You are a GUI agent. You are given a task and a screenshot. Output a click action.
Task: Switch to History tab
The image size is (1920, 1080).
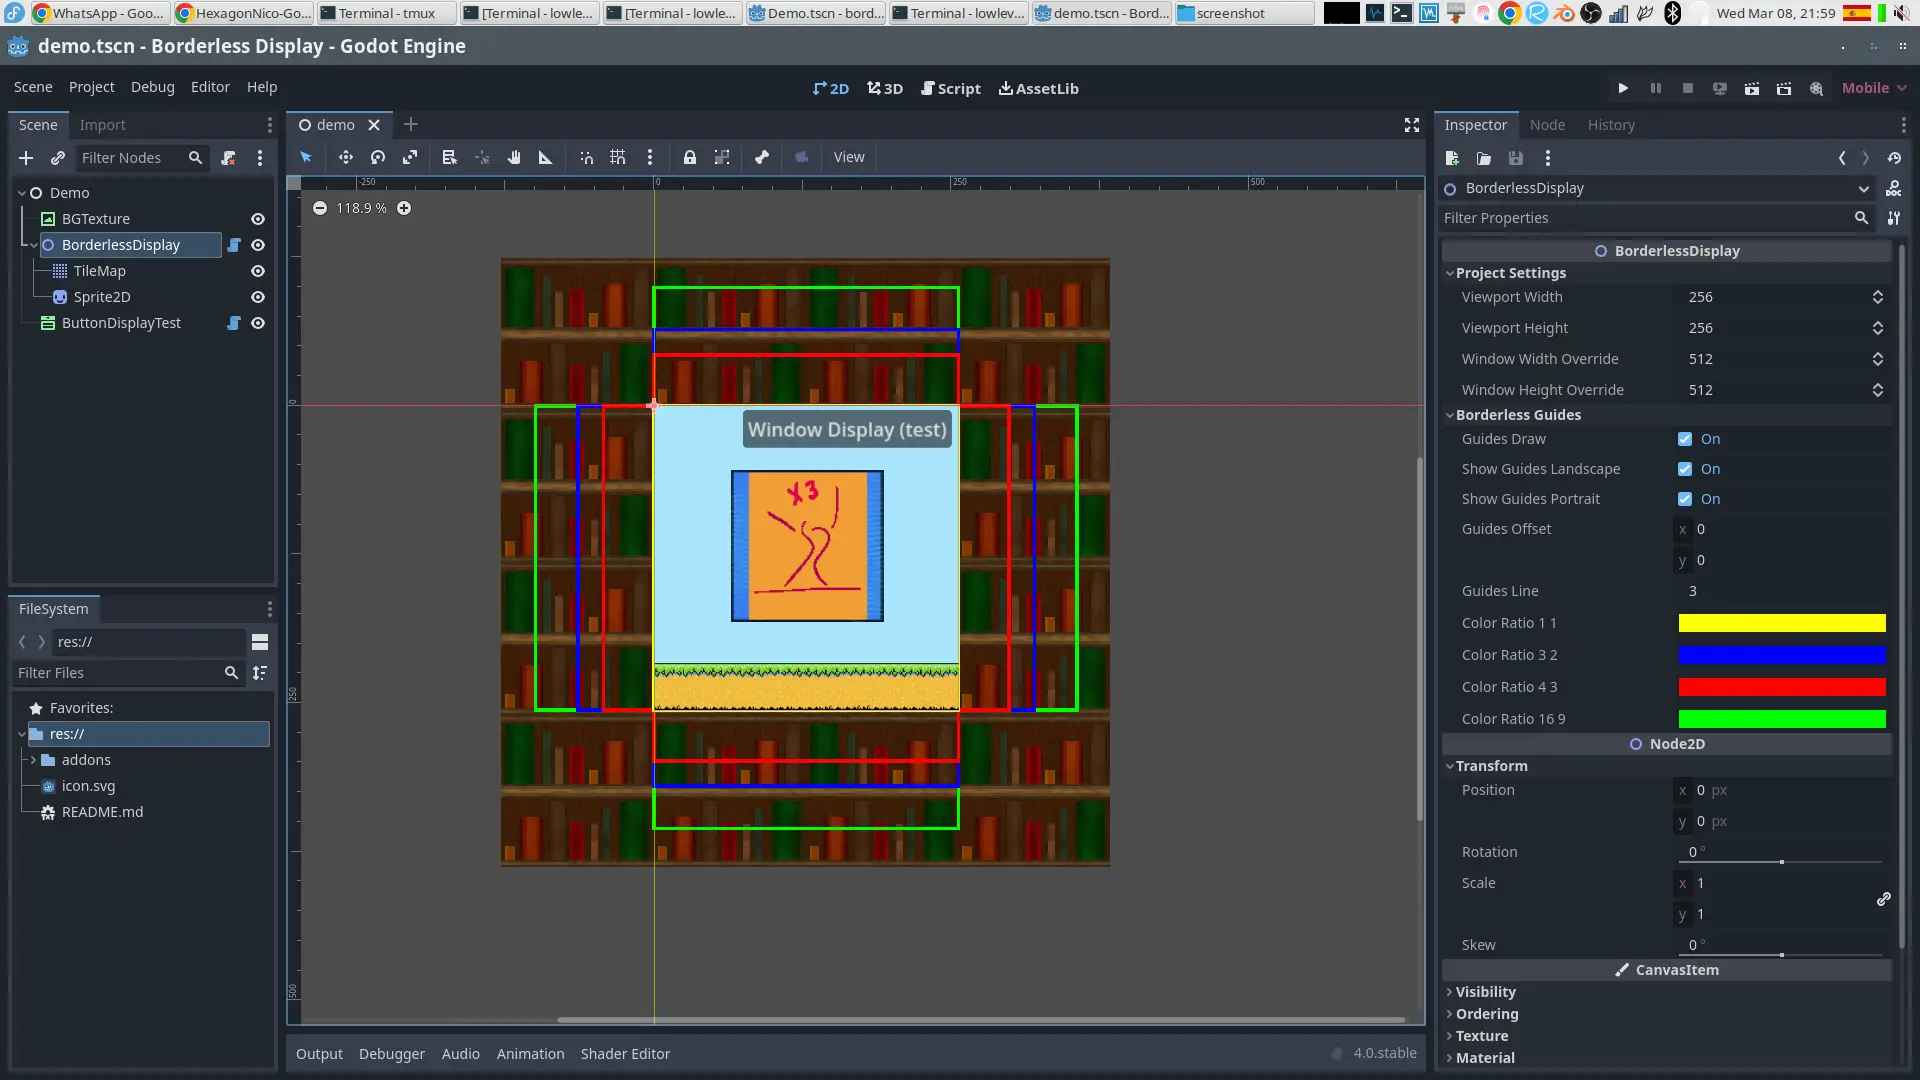(1611, 125)
